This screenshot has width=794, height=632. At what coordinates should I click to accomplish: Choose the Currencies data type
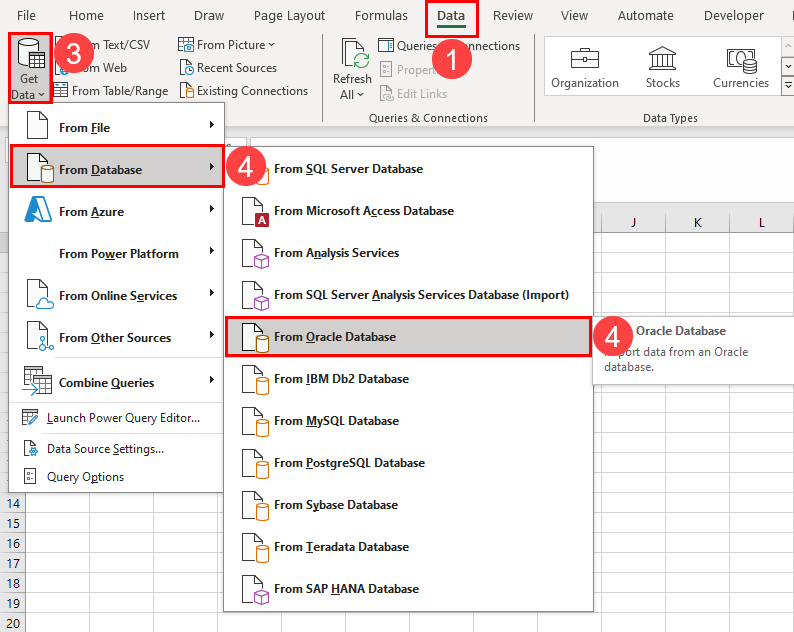point(741,68)
